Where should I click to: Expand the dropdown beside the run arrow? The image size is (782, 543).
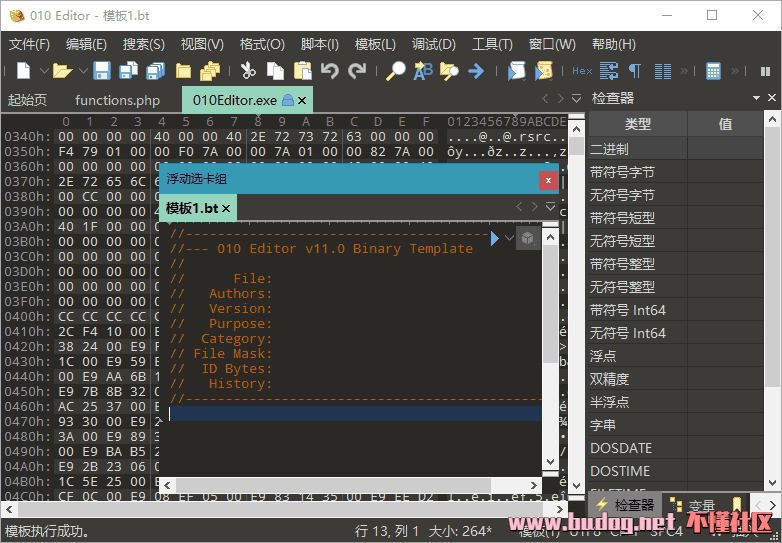tap(509, 237)
